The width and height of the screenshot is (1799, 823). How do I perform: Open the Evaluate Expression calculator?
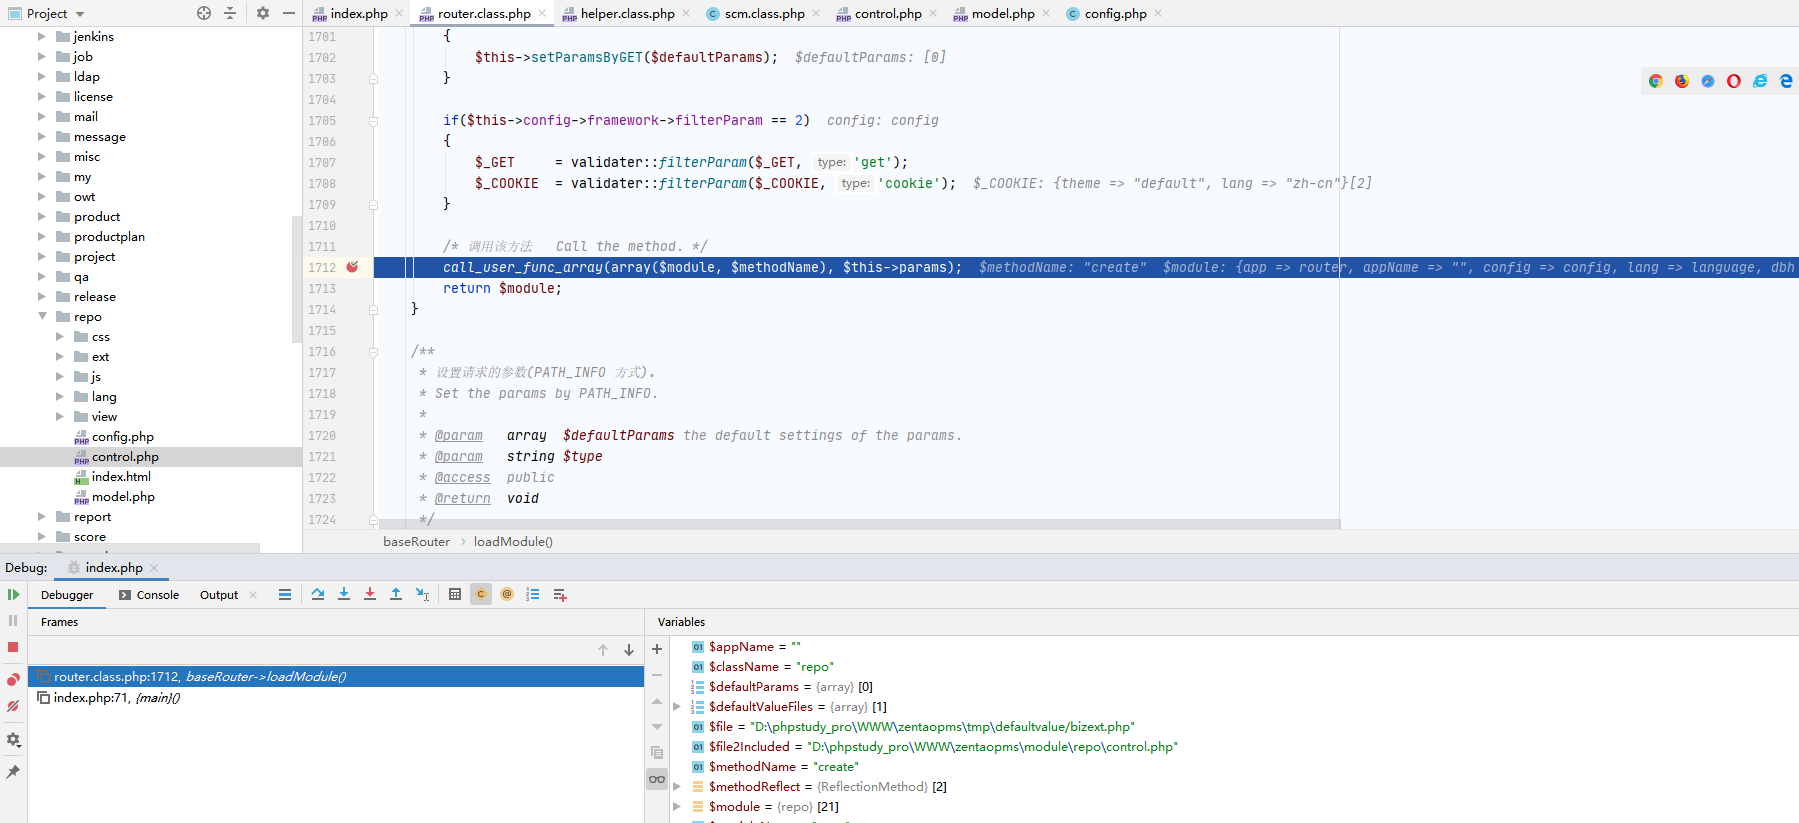pos(455,594)
